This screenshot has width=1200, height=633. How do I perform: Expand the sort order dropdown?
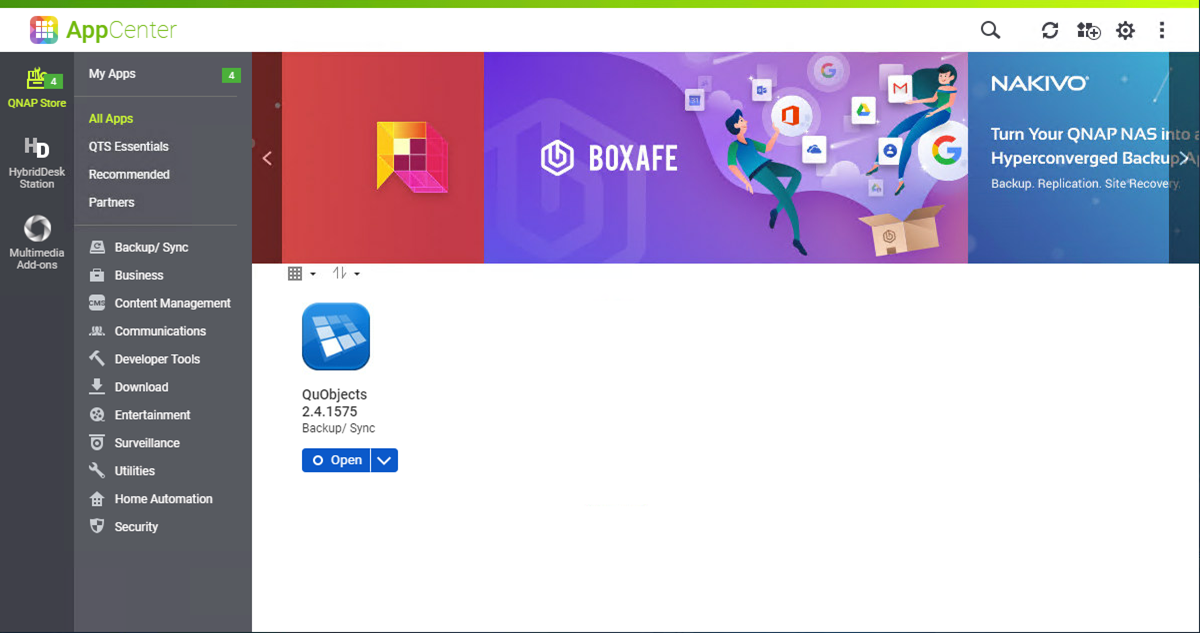coord(346,274)
